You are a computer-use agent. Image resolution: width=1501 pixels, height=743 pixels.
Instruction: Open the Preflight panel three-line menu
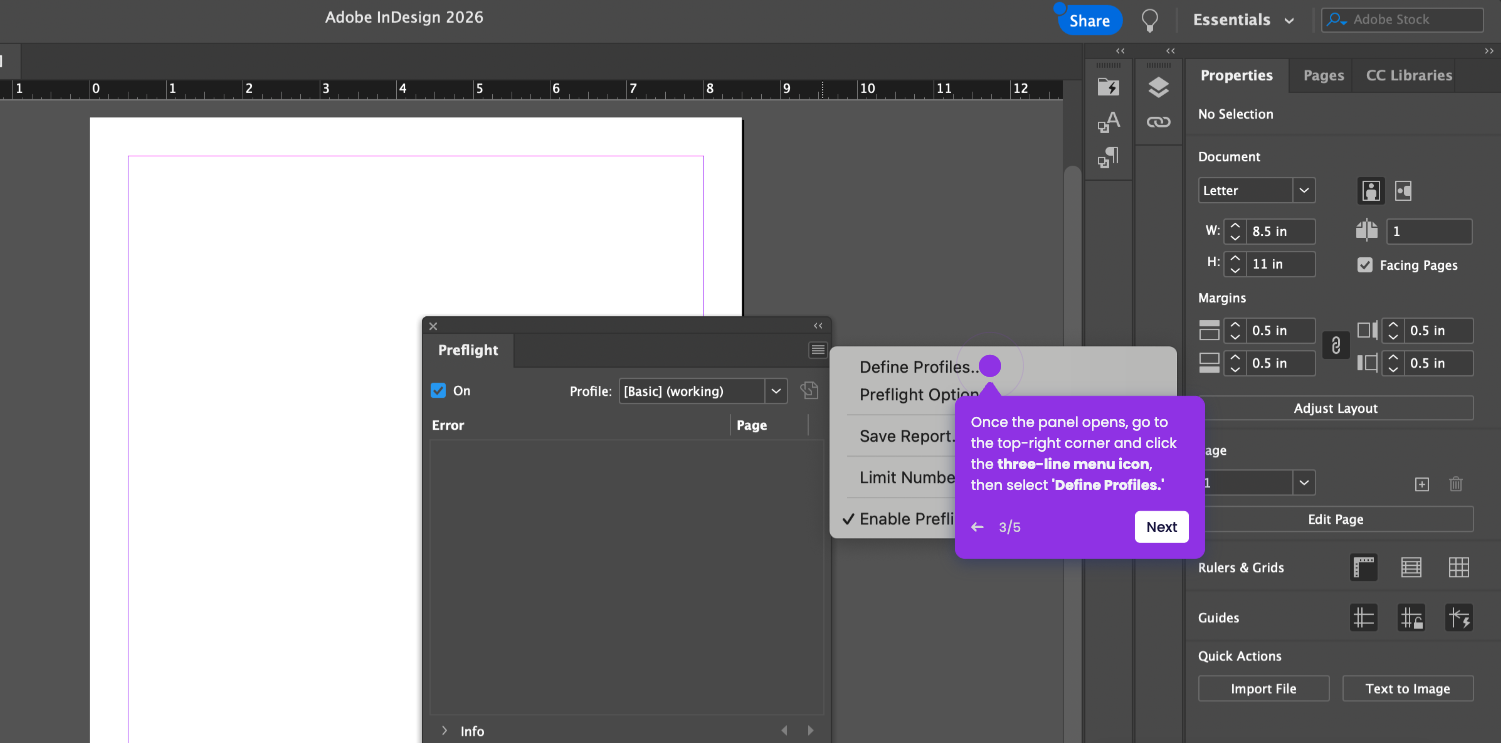pyautogui.click(x=818, y=350)
